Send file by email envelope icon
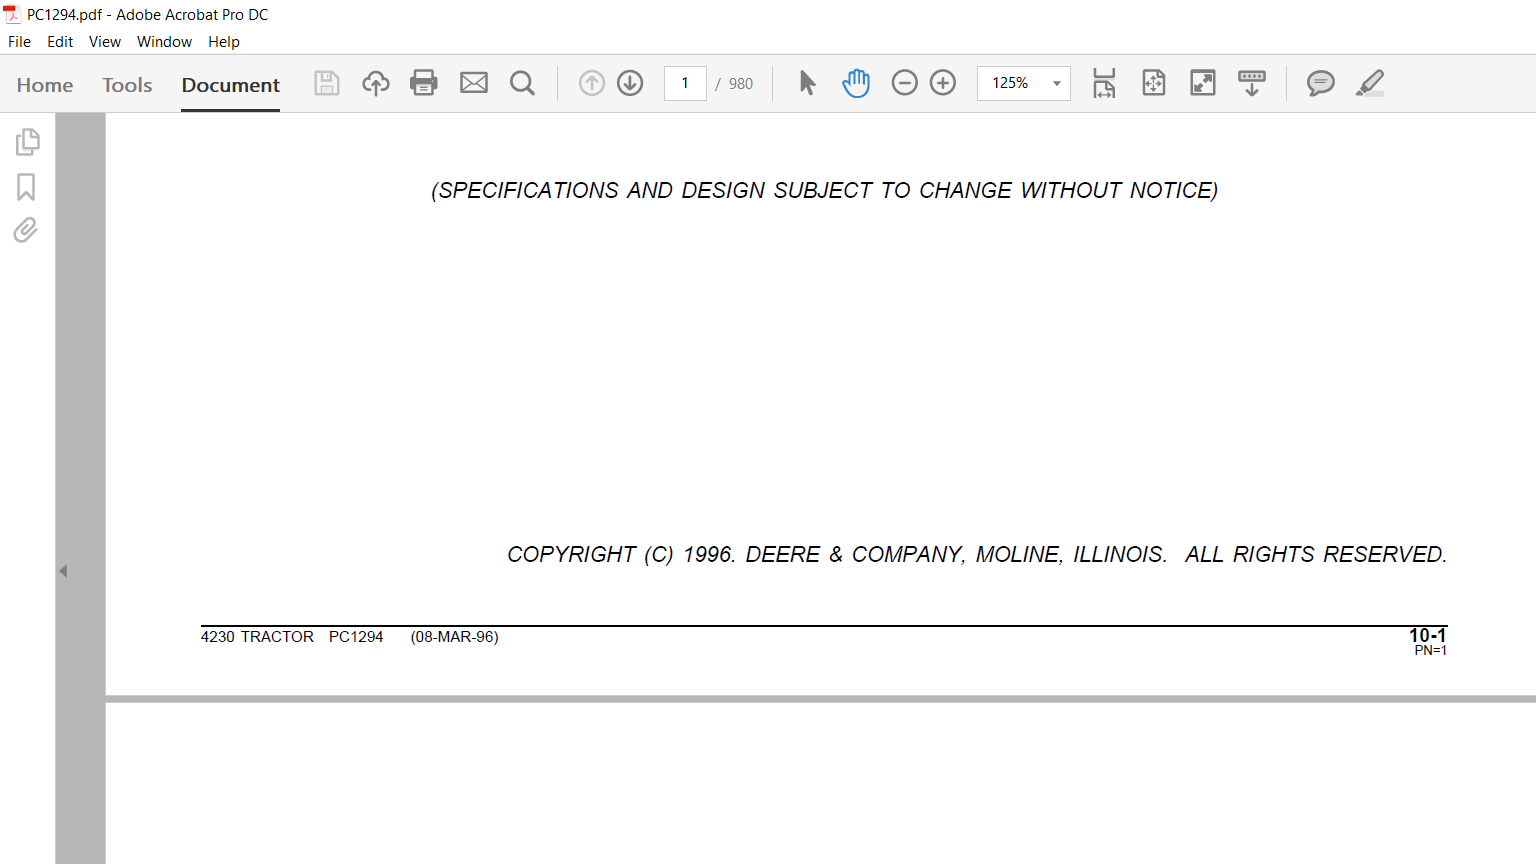This screenshot has height=864, width=1536. coord(474,83)
